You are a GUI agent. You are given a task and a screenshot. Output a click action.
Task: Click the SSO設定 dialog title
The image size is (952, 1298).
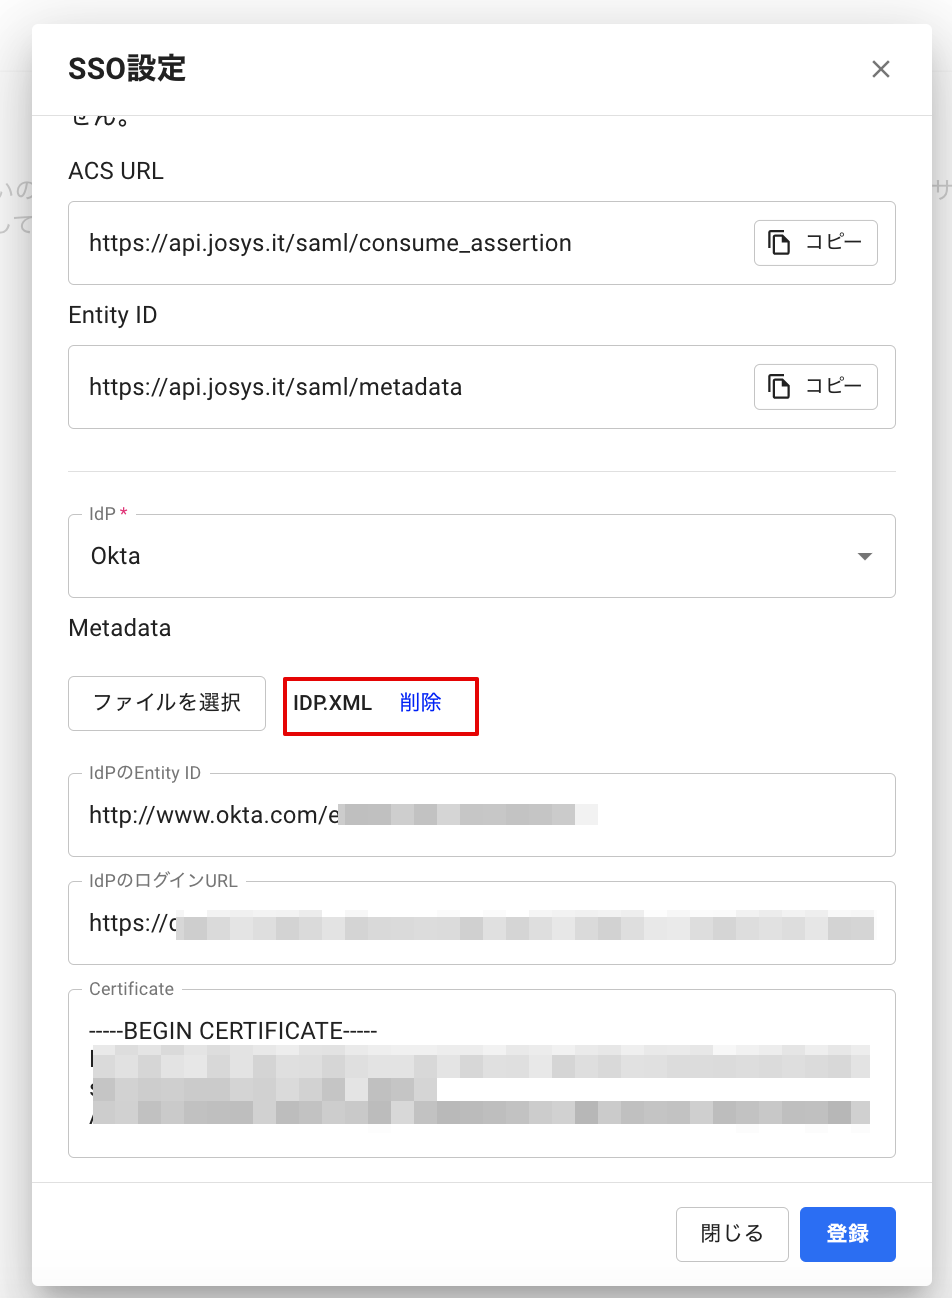pyautogui.click(x=127, y=69)
